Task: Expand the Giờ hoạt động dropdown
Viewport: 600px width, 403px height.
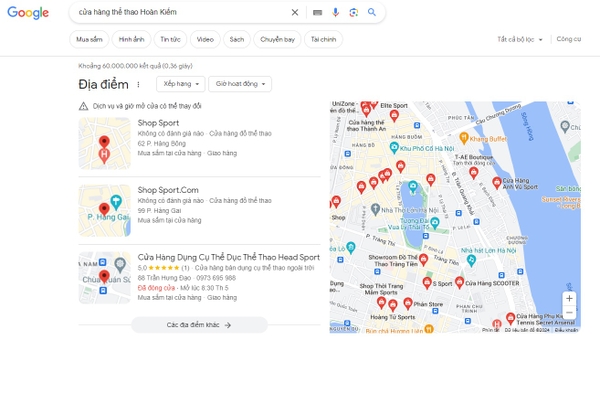Action: click(240, 84)
